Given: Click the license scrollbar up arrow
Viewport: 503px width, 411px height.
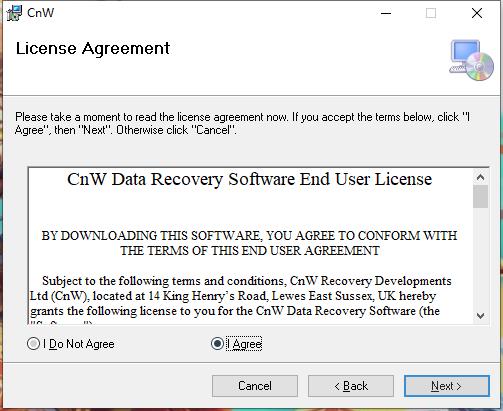Looking at the screenshot, I should 480,177.
